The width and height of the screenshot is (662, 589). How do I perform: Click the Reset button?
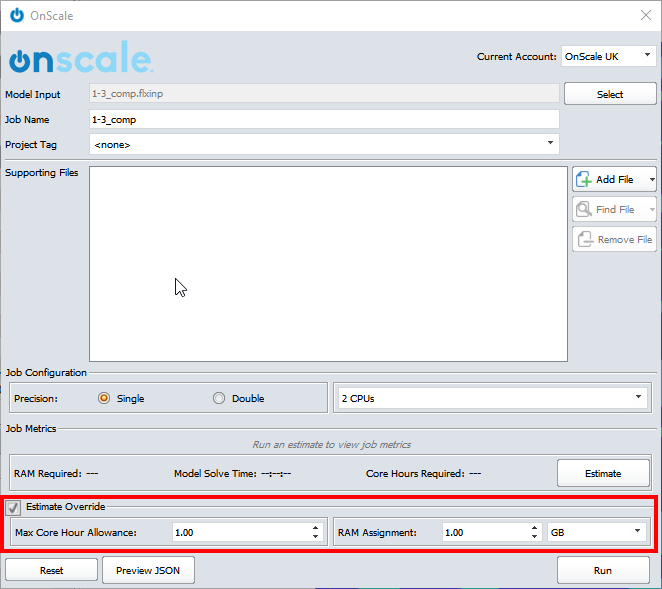52,570
